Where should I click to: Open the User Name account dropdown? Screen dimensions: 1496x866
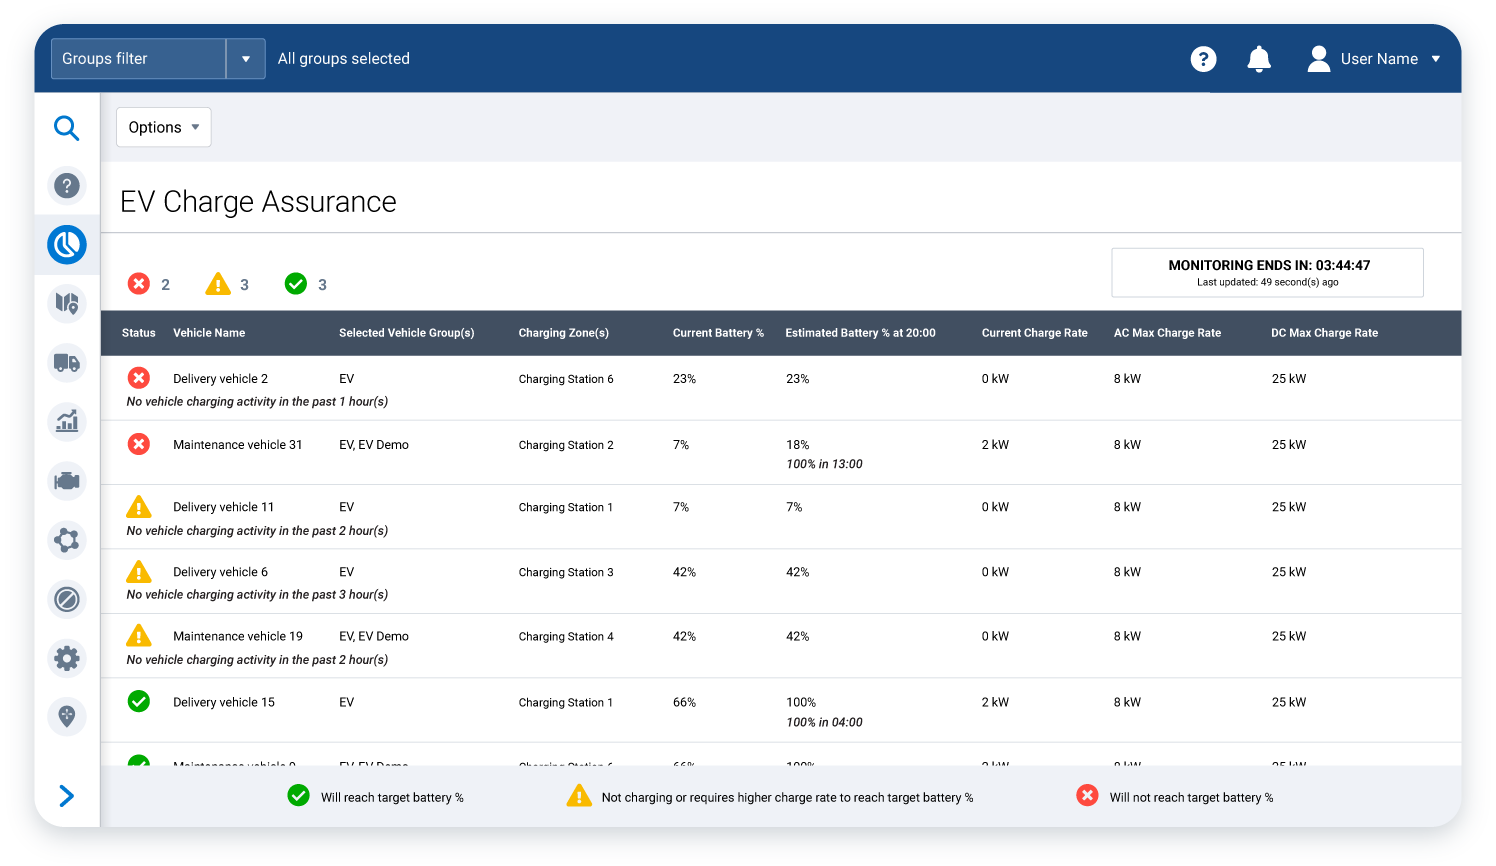[x=1378, y=58]
